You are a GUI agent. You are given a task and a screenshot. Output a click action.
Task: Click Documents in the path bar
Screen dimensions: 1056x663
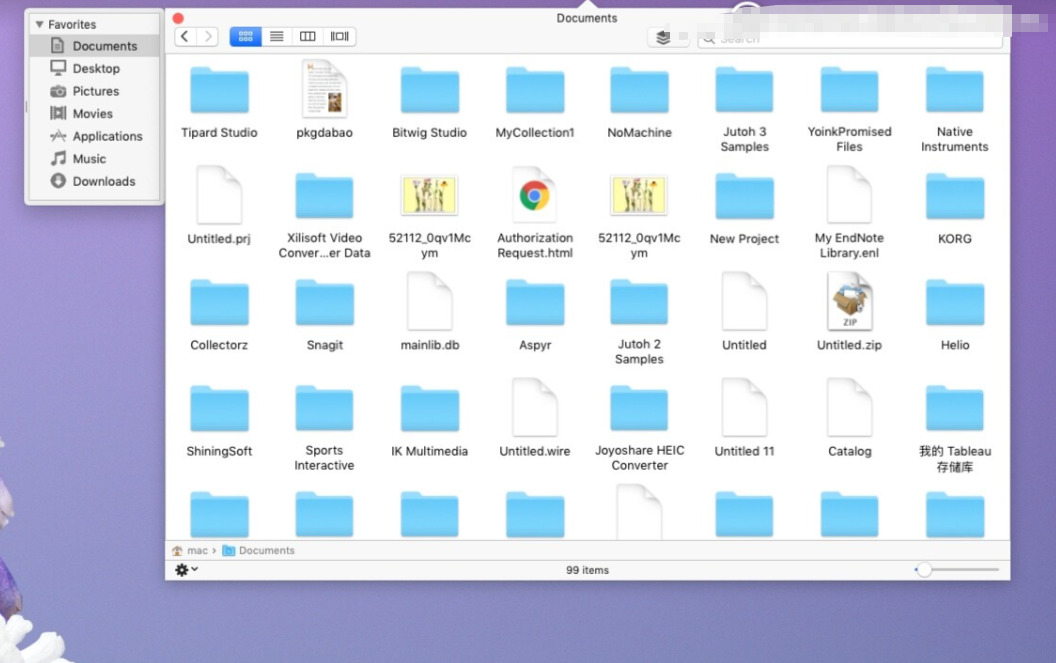tap(266, 550)
